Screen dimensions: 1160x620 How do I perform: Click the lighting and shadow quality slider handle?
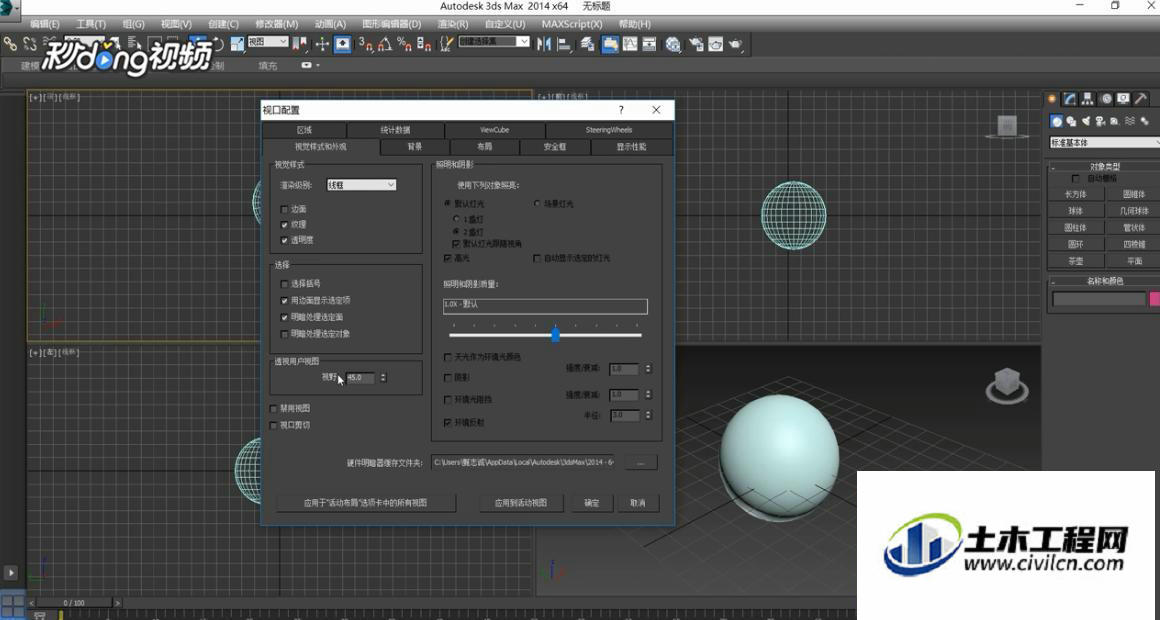[x=555, y=334]
